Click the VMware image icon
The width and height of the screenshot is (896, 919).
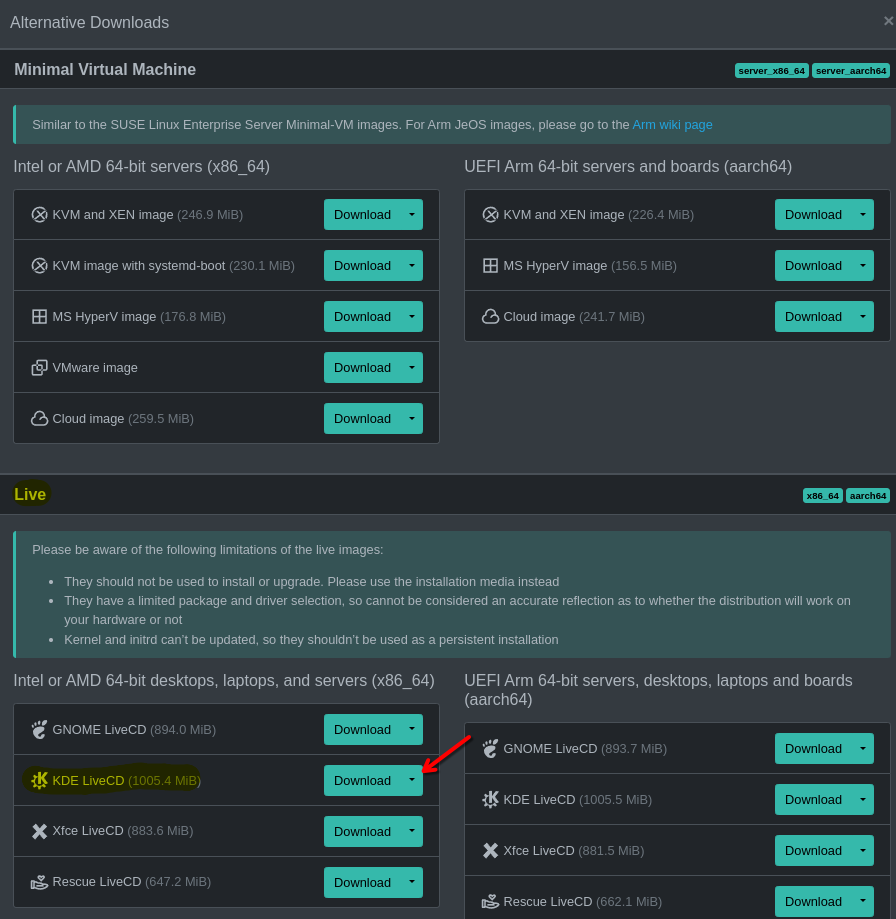(x=39, y=367)
